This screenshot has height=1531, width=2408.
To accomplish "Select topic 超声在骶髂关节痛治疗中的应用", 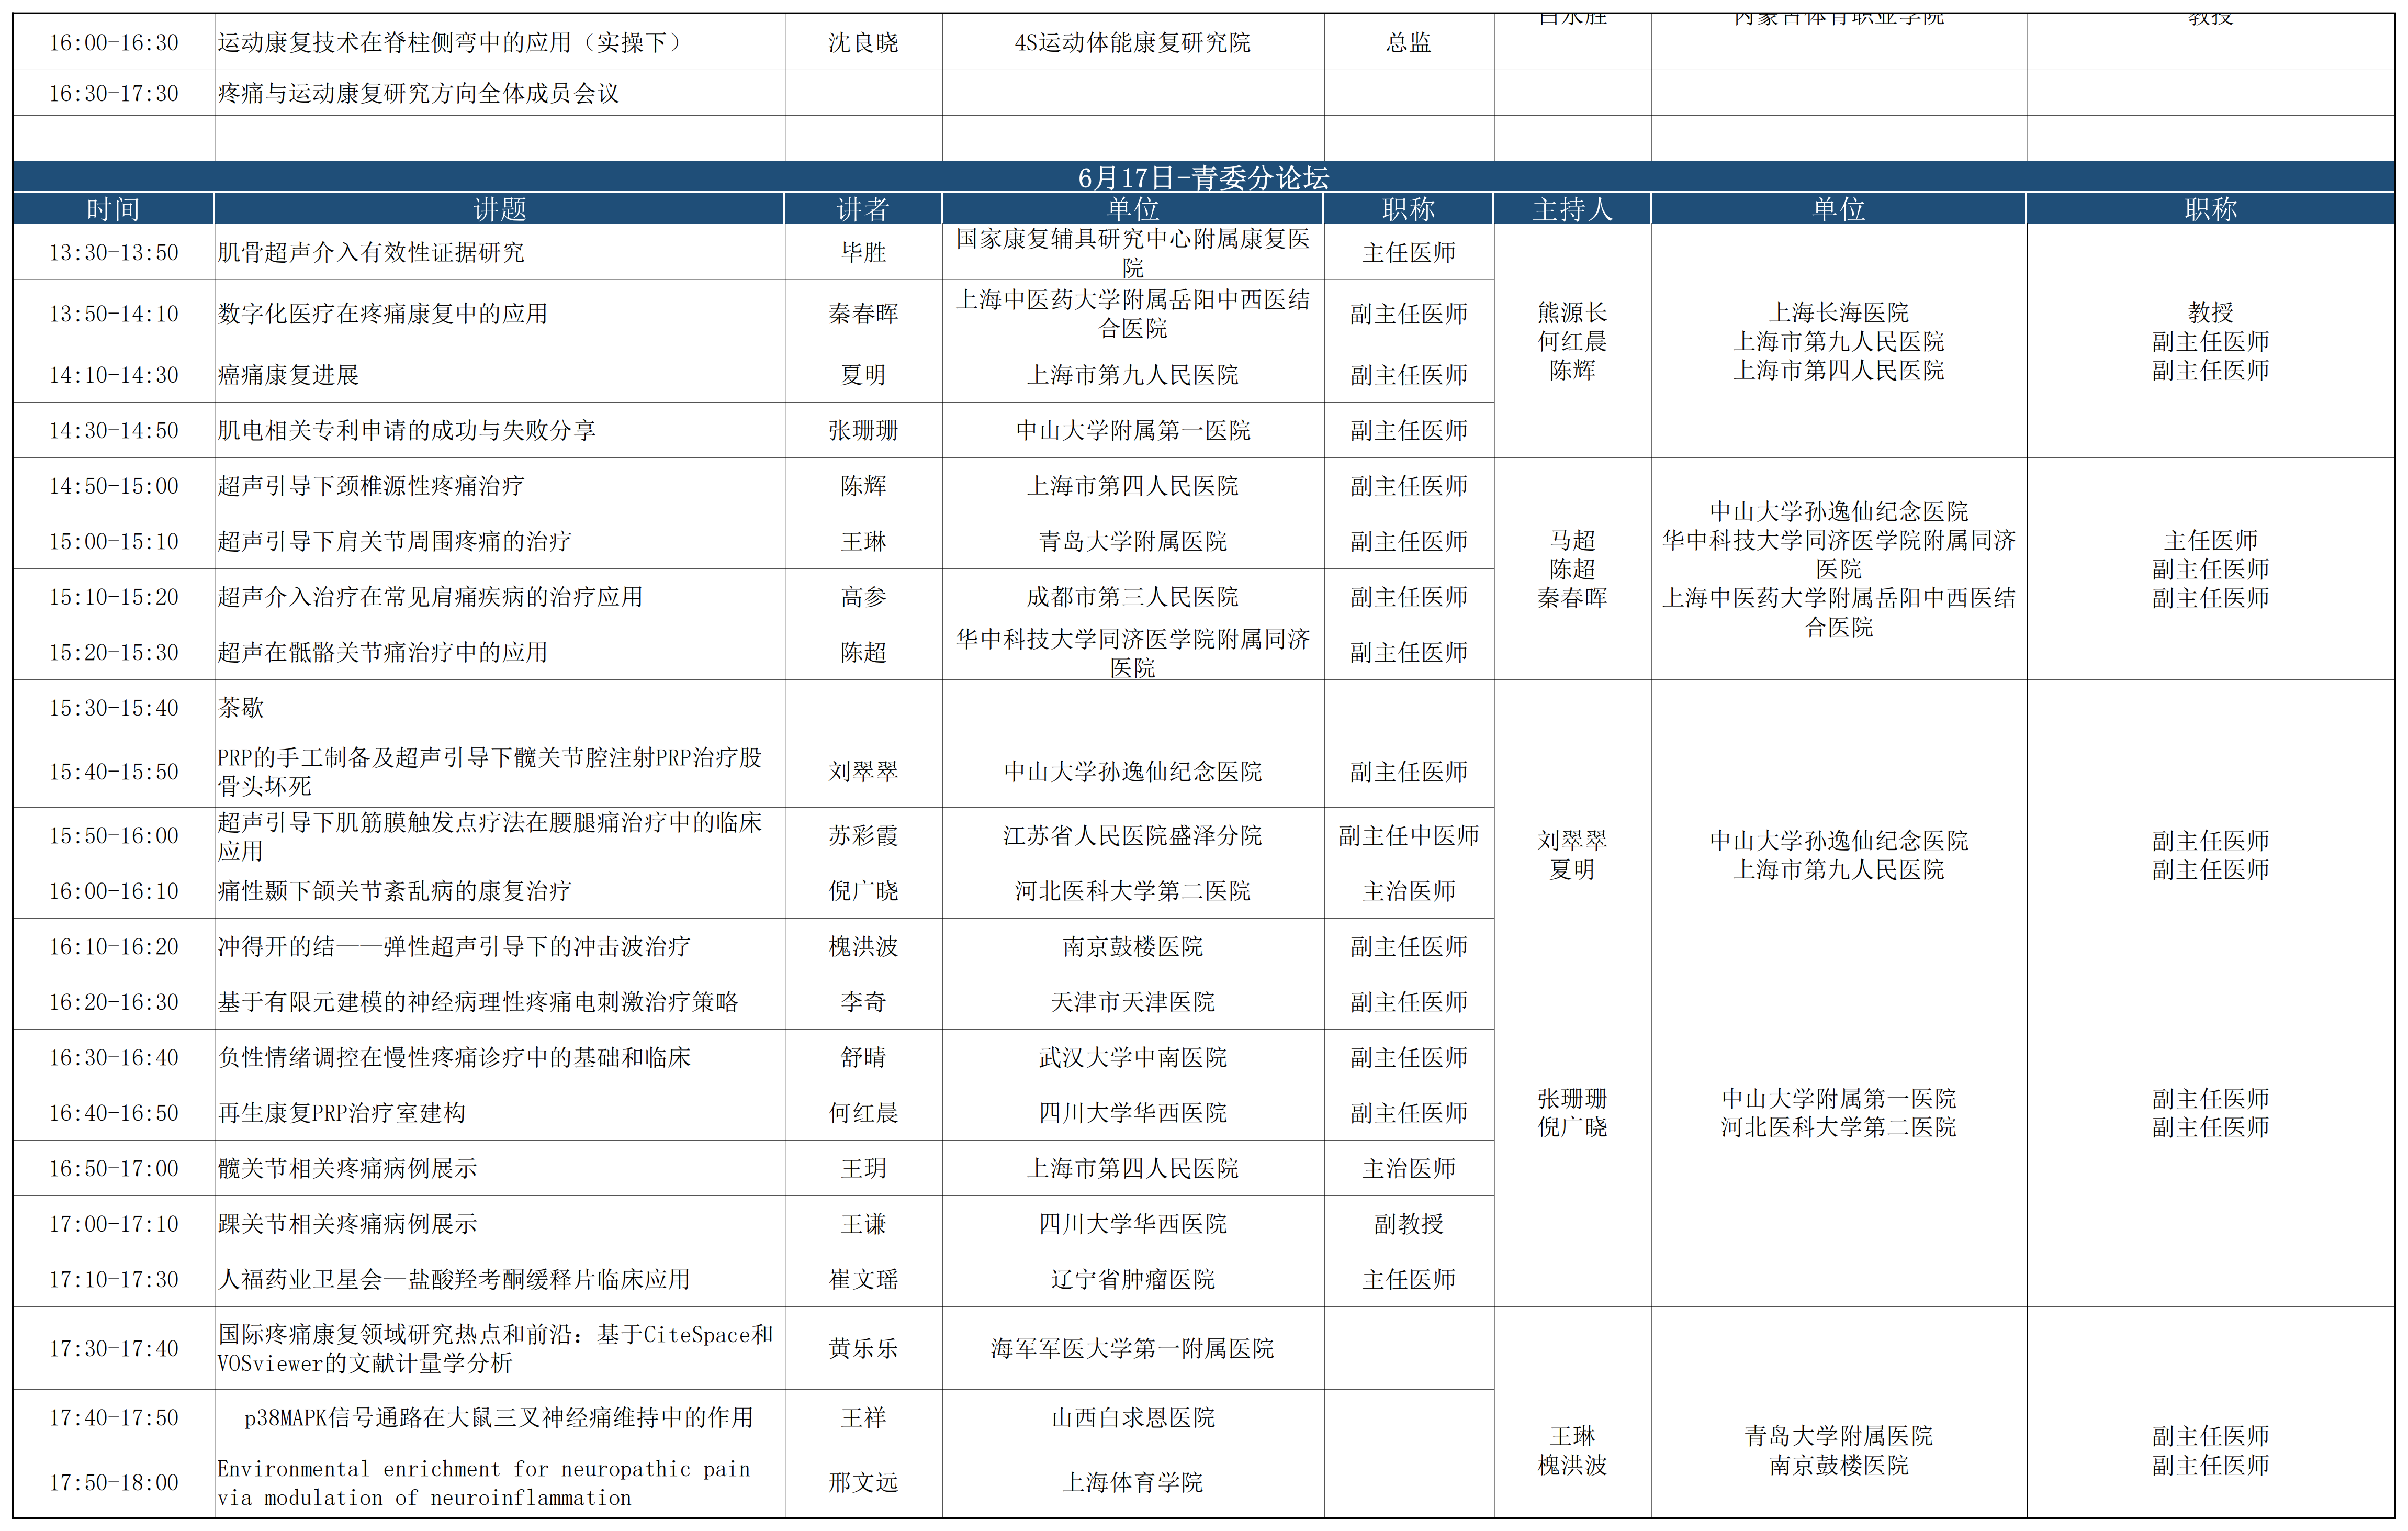I will [x=383, y=652].
